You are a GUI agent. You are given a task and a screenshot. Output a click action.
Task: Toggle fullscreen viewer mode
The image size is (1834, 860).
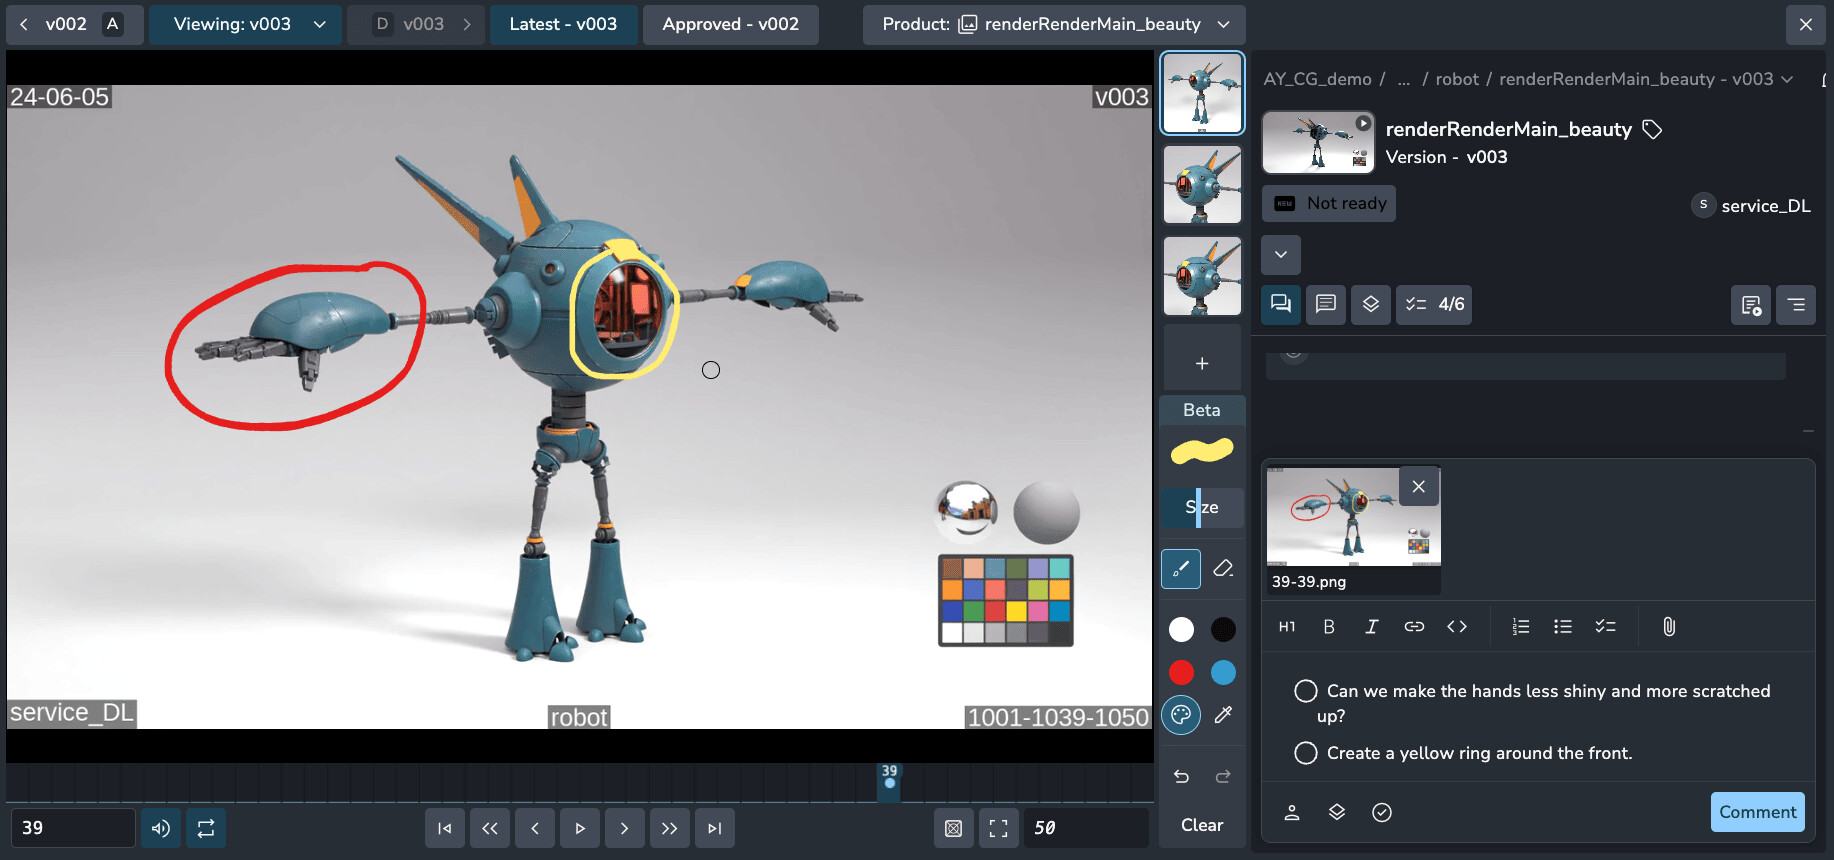coord(998,828)
